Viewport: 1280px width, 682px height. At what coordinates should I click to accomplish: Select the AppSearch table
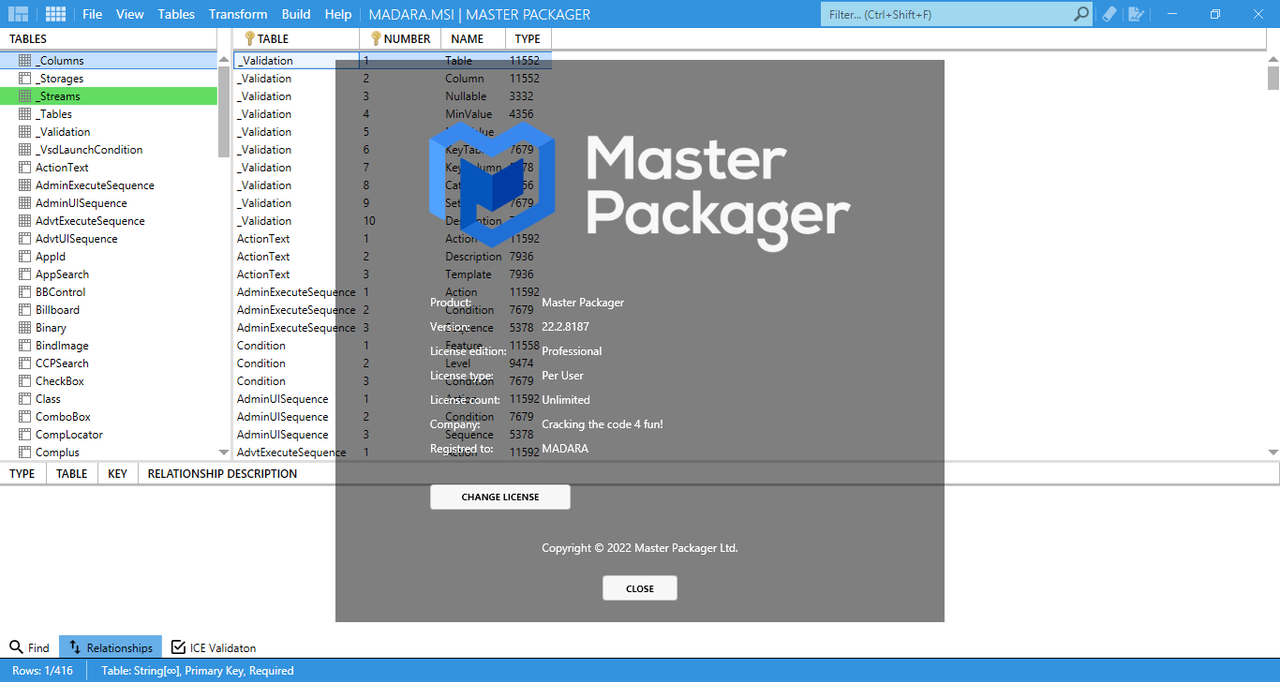tap(108, 275)
